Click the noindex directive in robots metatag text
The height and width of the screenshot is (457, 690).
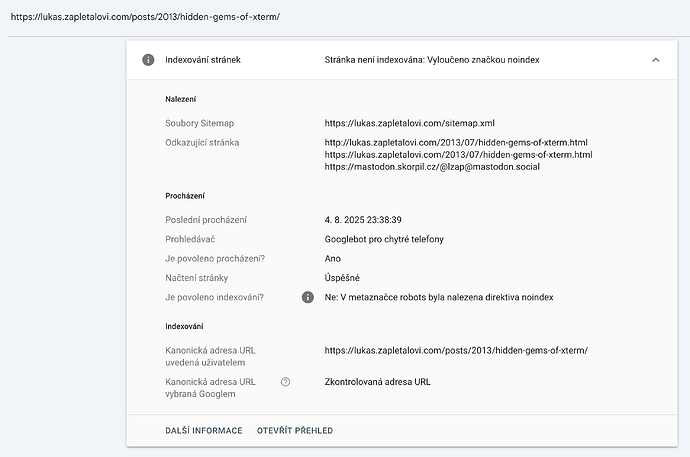[x=438, y=297]
